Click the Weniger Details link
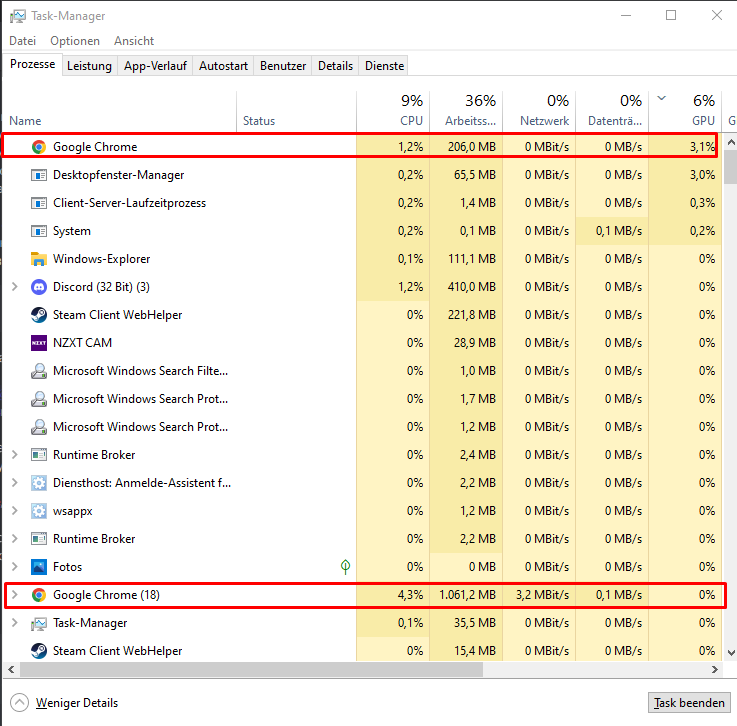The image size is (737, 726). coord(77,703)
